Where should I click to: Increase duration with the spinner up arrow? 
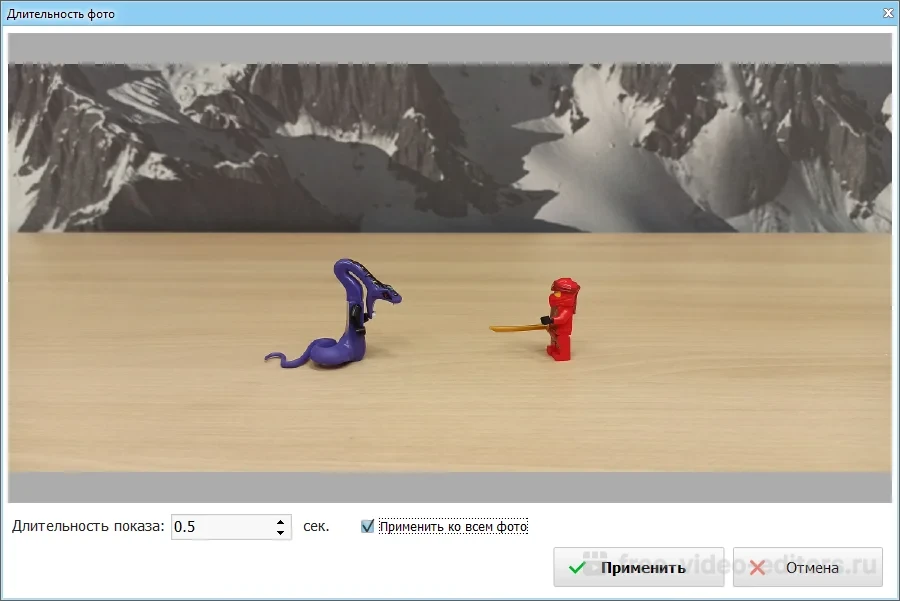click(x=280, y=520)
